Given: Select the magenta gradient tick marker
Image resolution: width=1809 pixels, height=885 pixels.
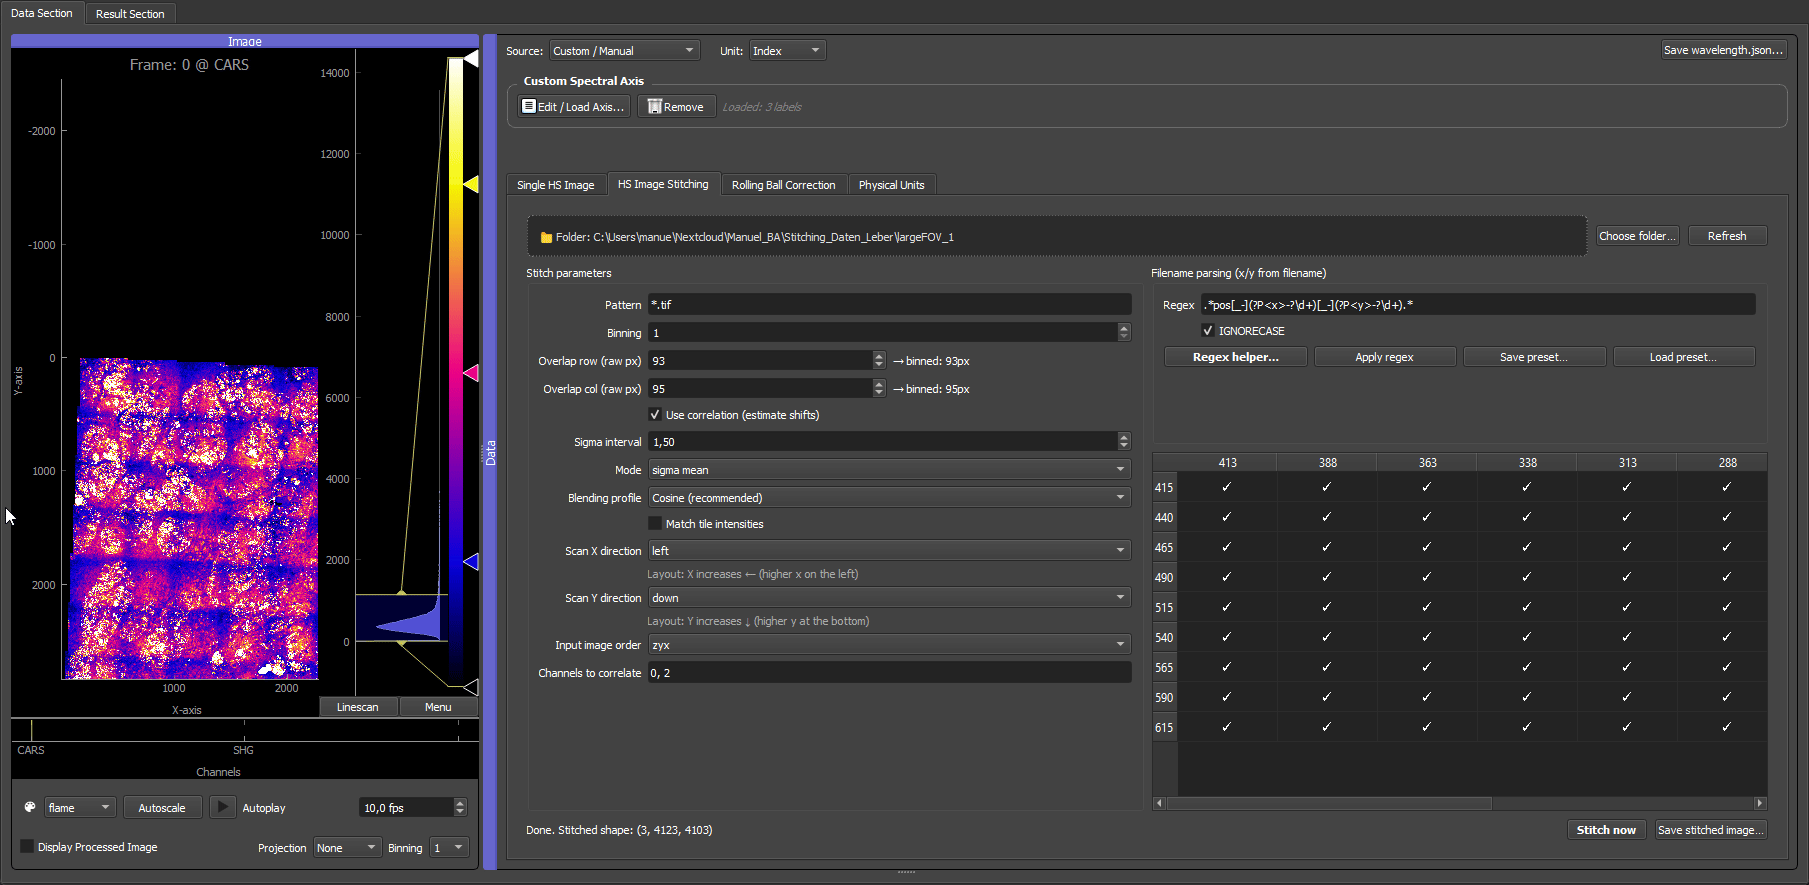Looking at the screenshot, I should click(x=470, y=373).
